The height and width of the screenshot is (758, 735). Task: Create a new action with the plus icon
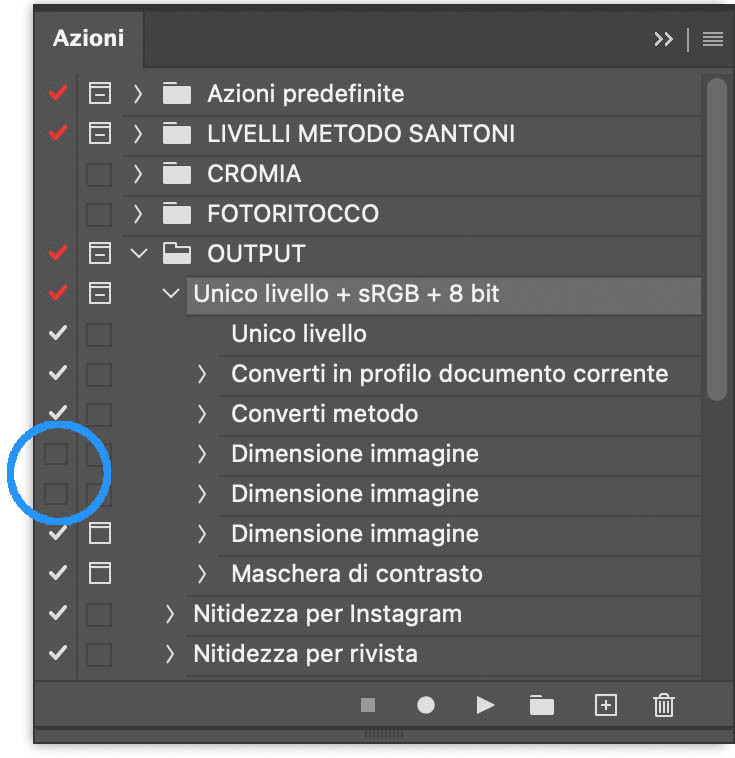[605, 705]
